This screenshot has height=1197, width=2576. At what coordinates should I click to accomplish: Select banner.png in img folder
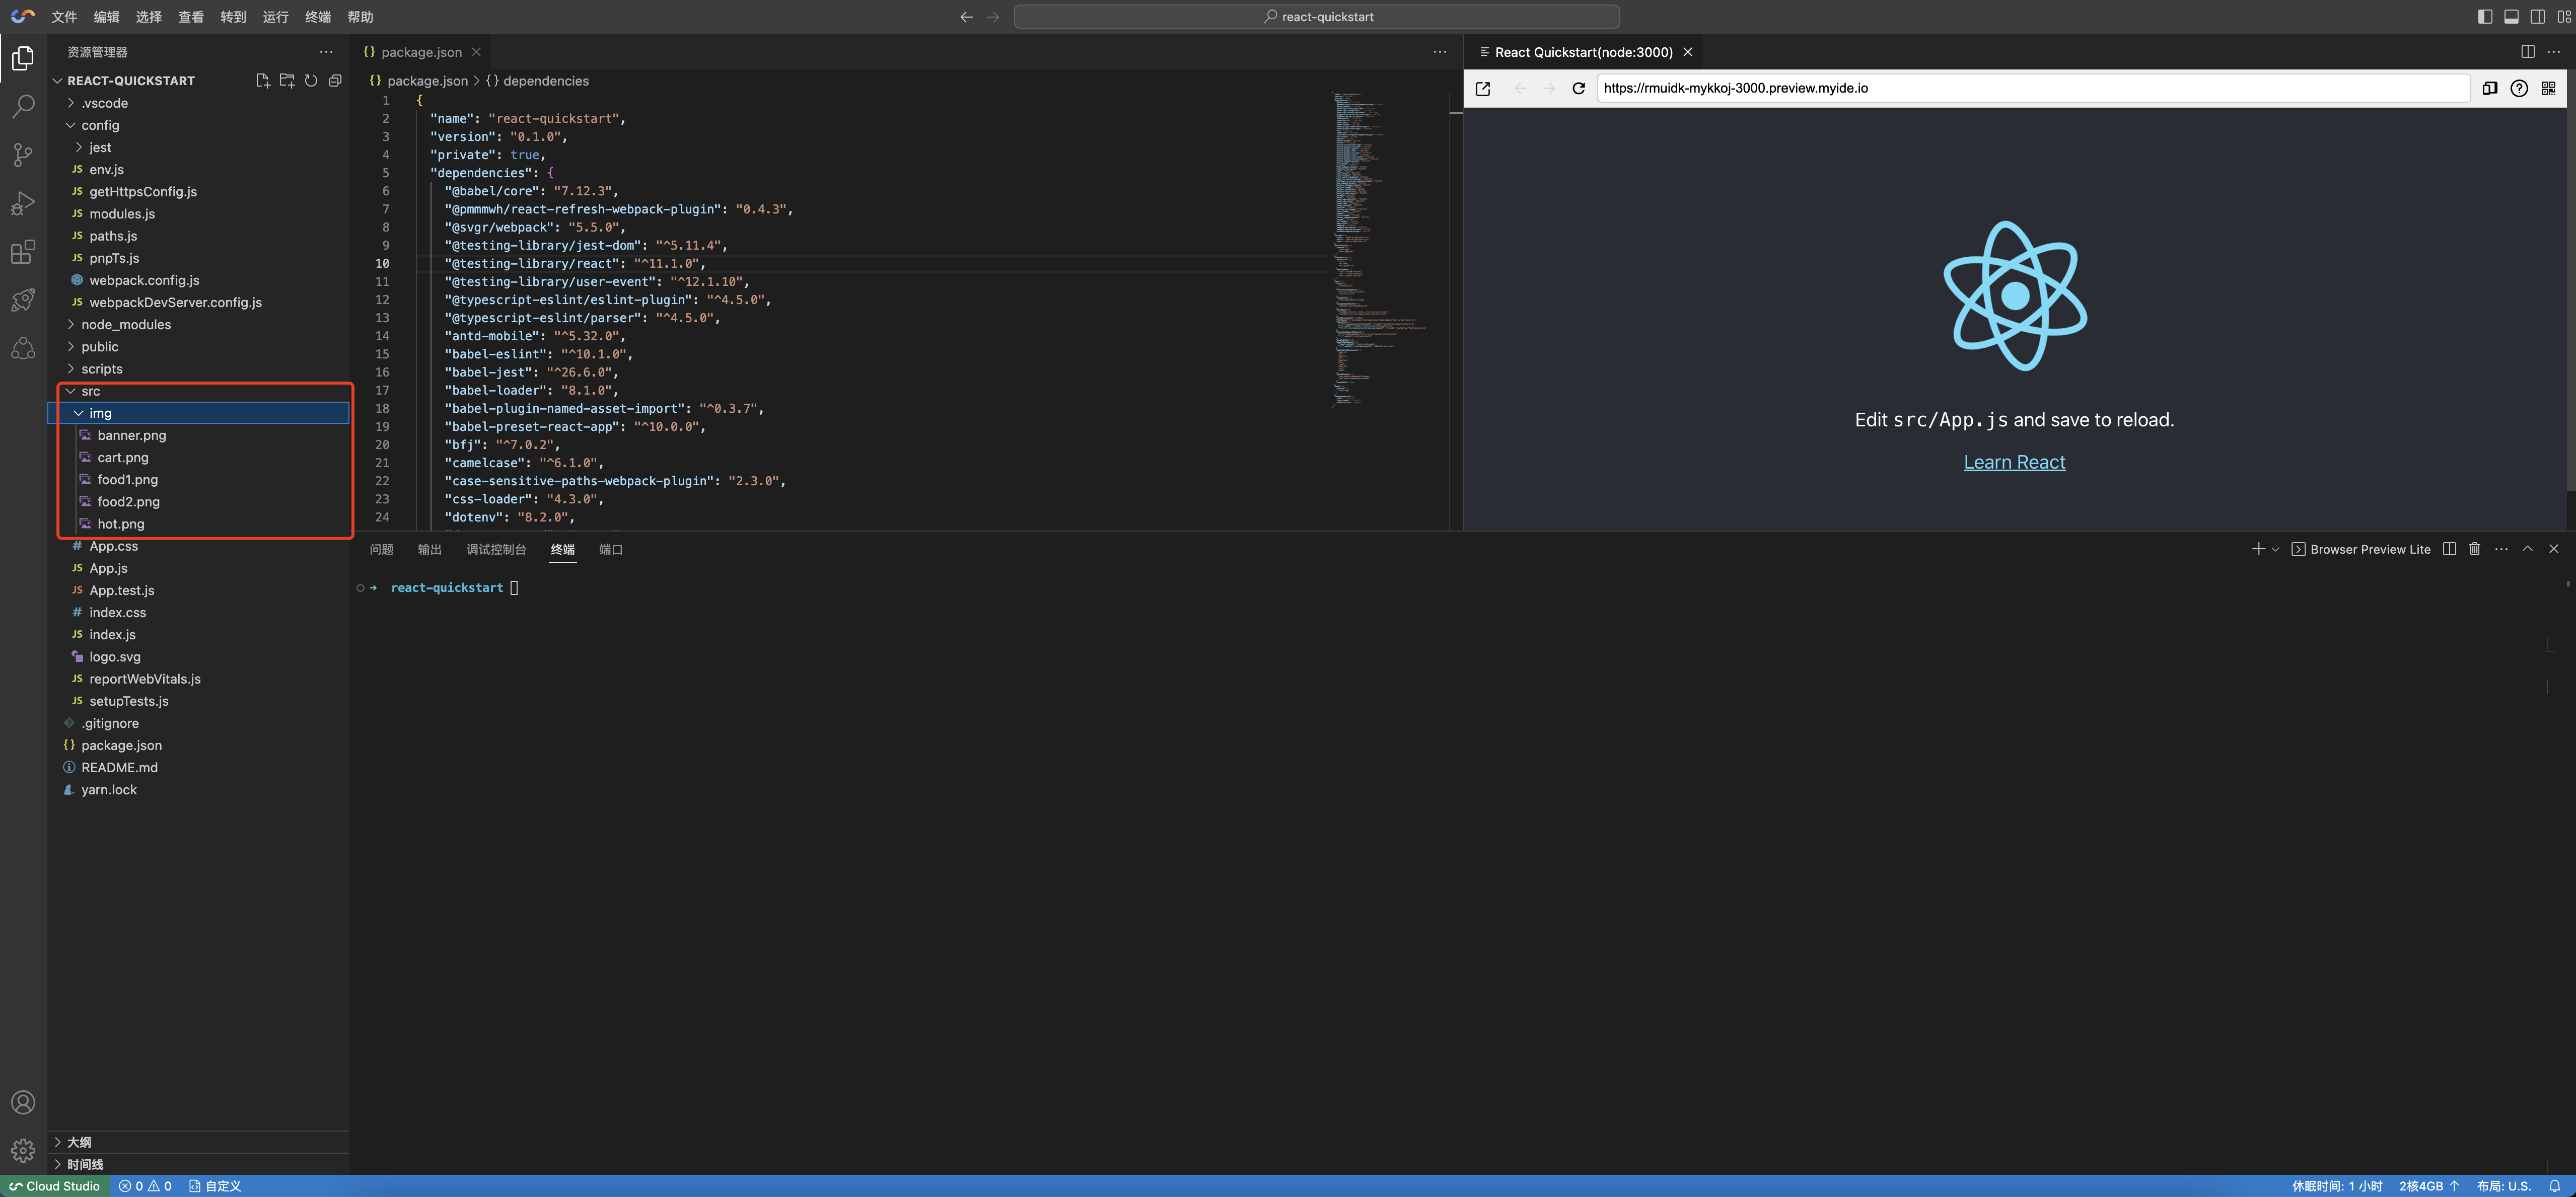(x=131, y=435)
